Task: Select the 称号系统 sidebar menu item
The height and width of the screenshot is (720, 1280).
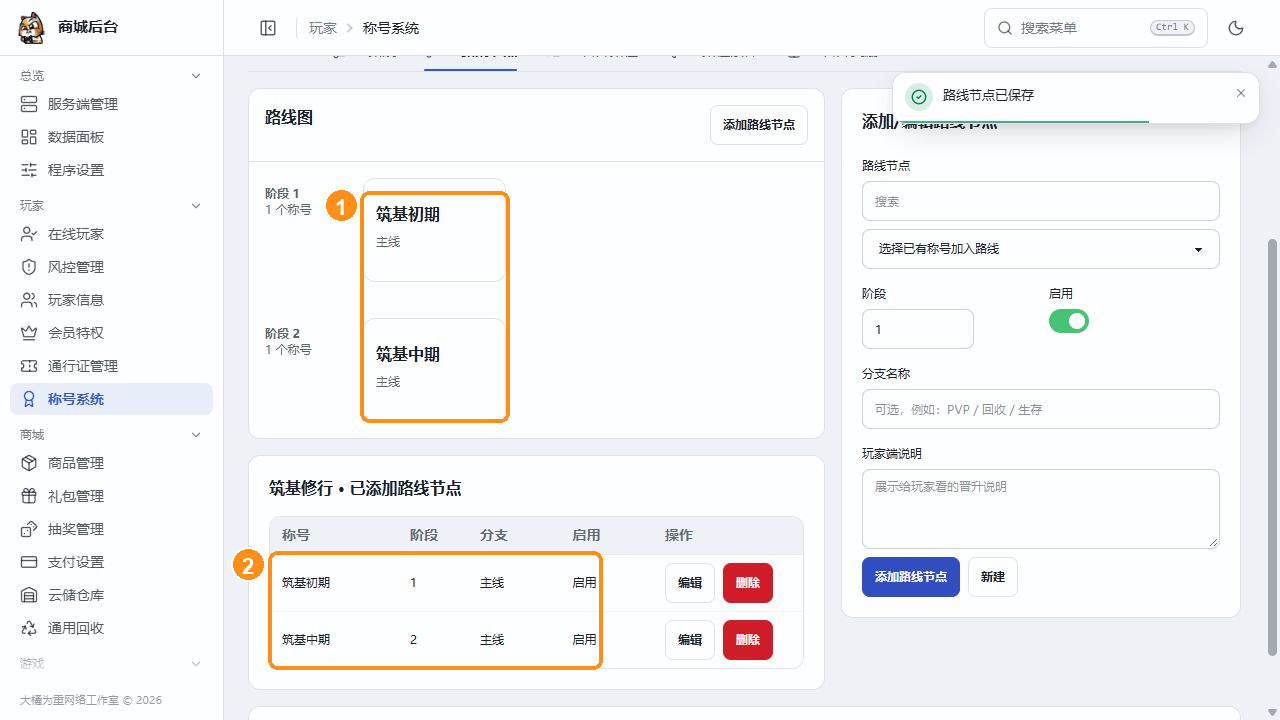Action: click(112, 399)
